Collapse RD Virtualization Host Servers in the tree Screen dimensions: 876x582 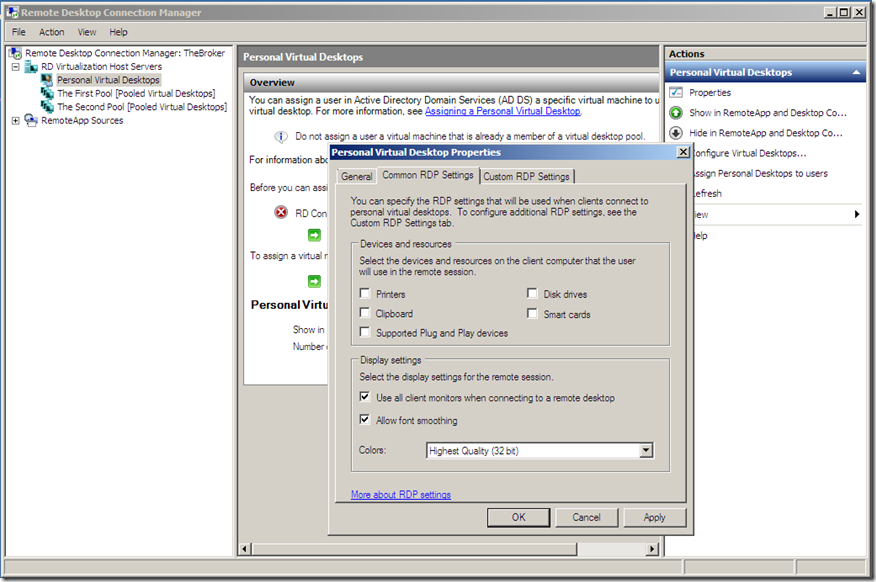pos(14,66)
